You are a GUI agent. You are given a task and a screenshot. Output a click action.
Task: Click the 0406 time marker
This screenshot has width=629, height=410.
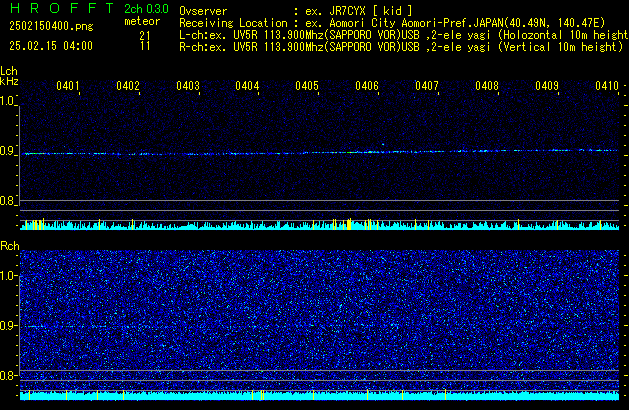[x=367, y=86]
